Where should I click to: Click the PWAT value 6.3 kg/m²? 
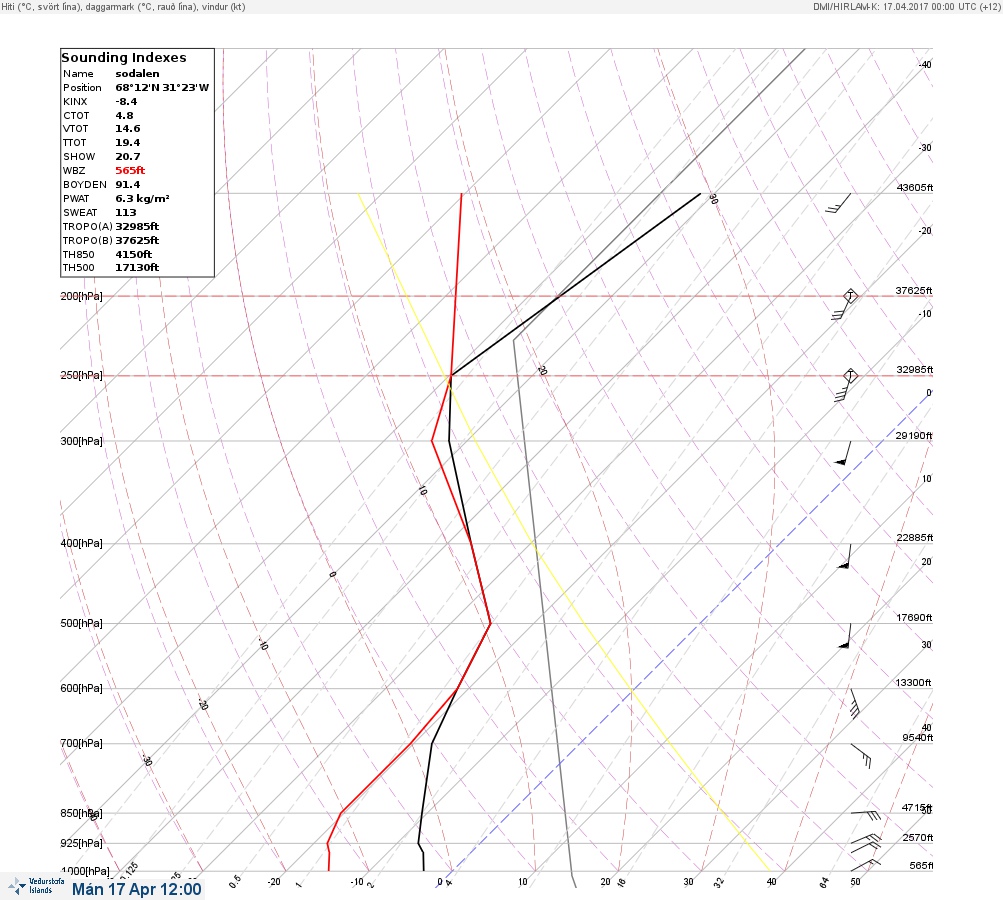click(x=142, y=199)
